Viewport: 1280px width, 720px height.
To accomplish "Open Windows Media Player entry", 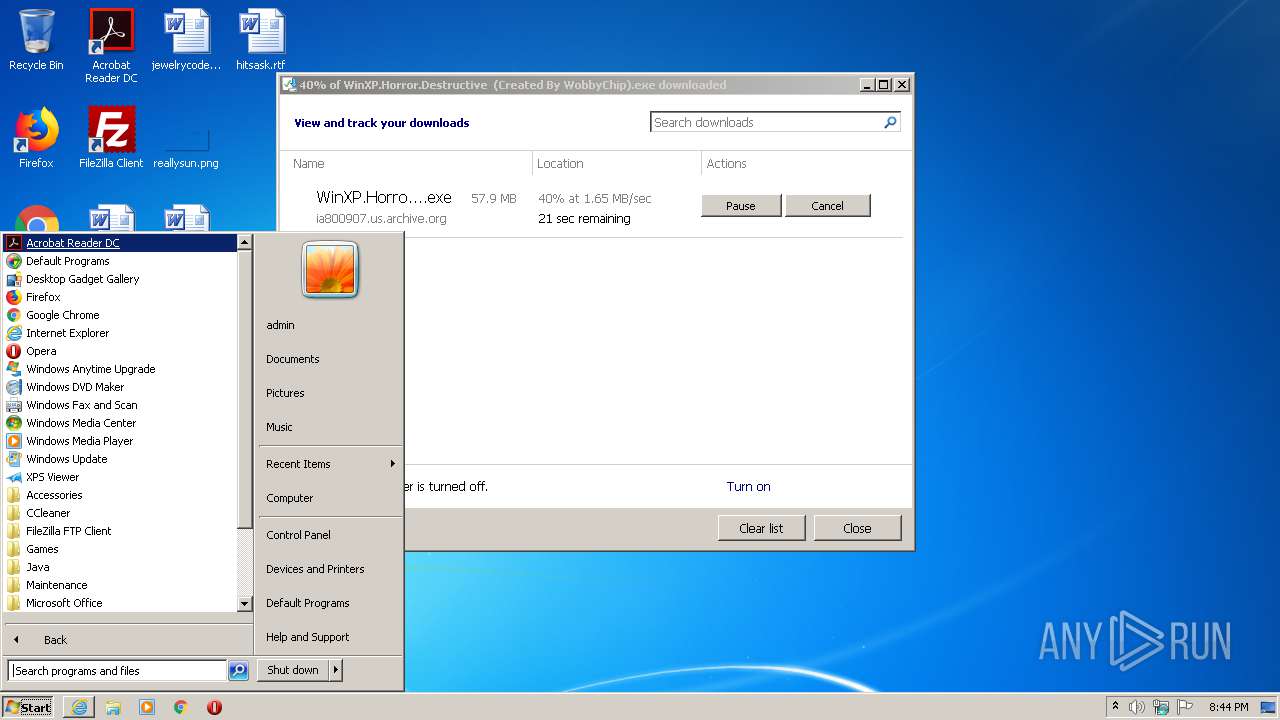I will click(120, 441).
